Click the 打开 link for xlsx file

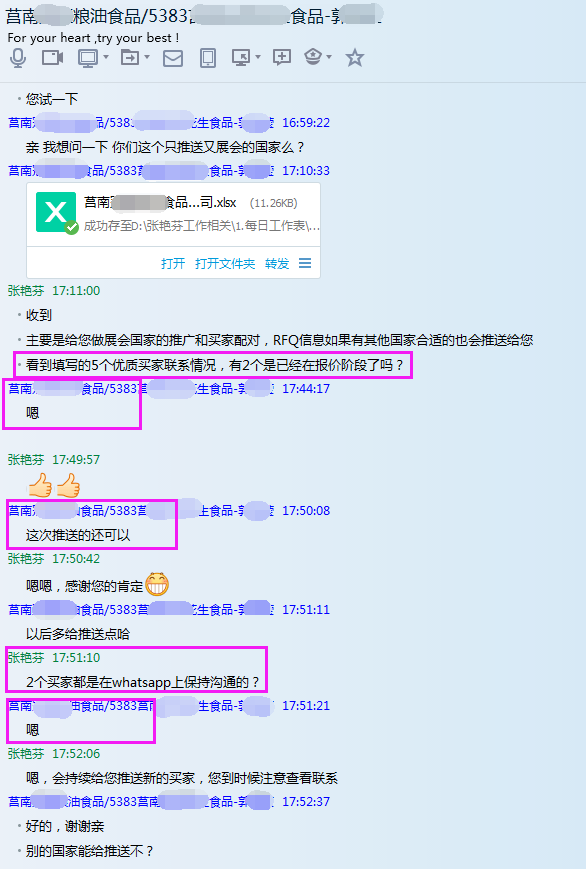173,263
